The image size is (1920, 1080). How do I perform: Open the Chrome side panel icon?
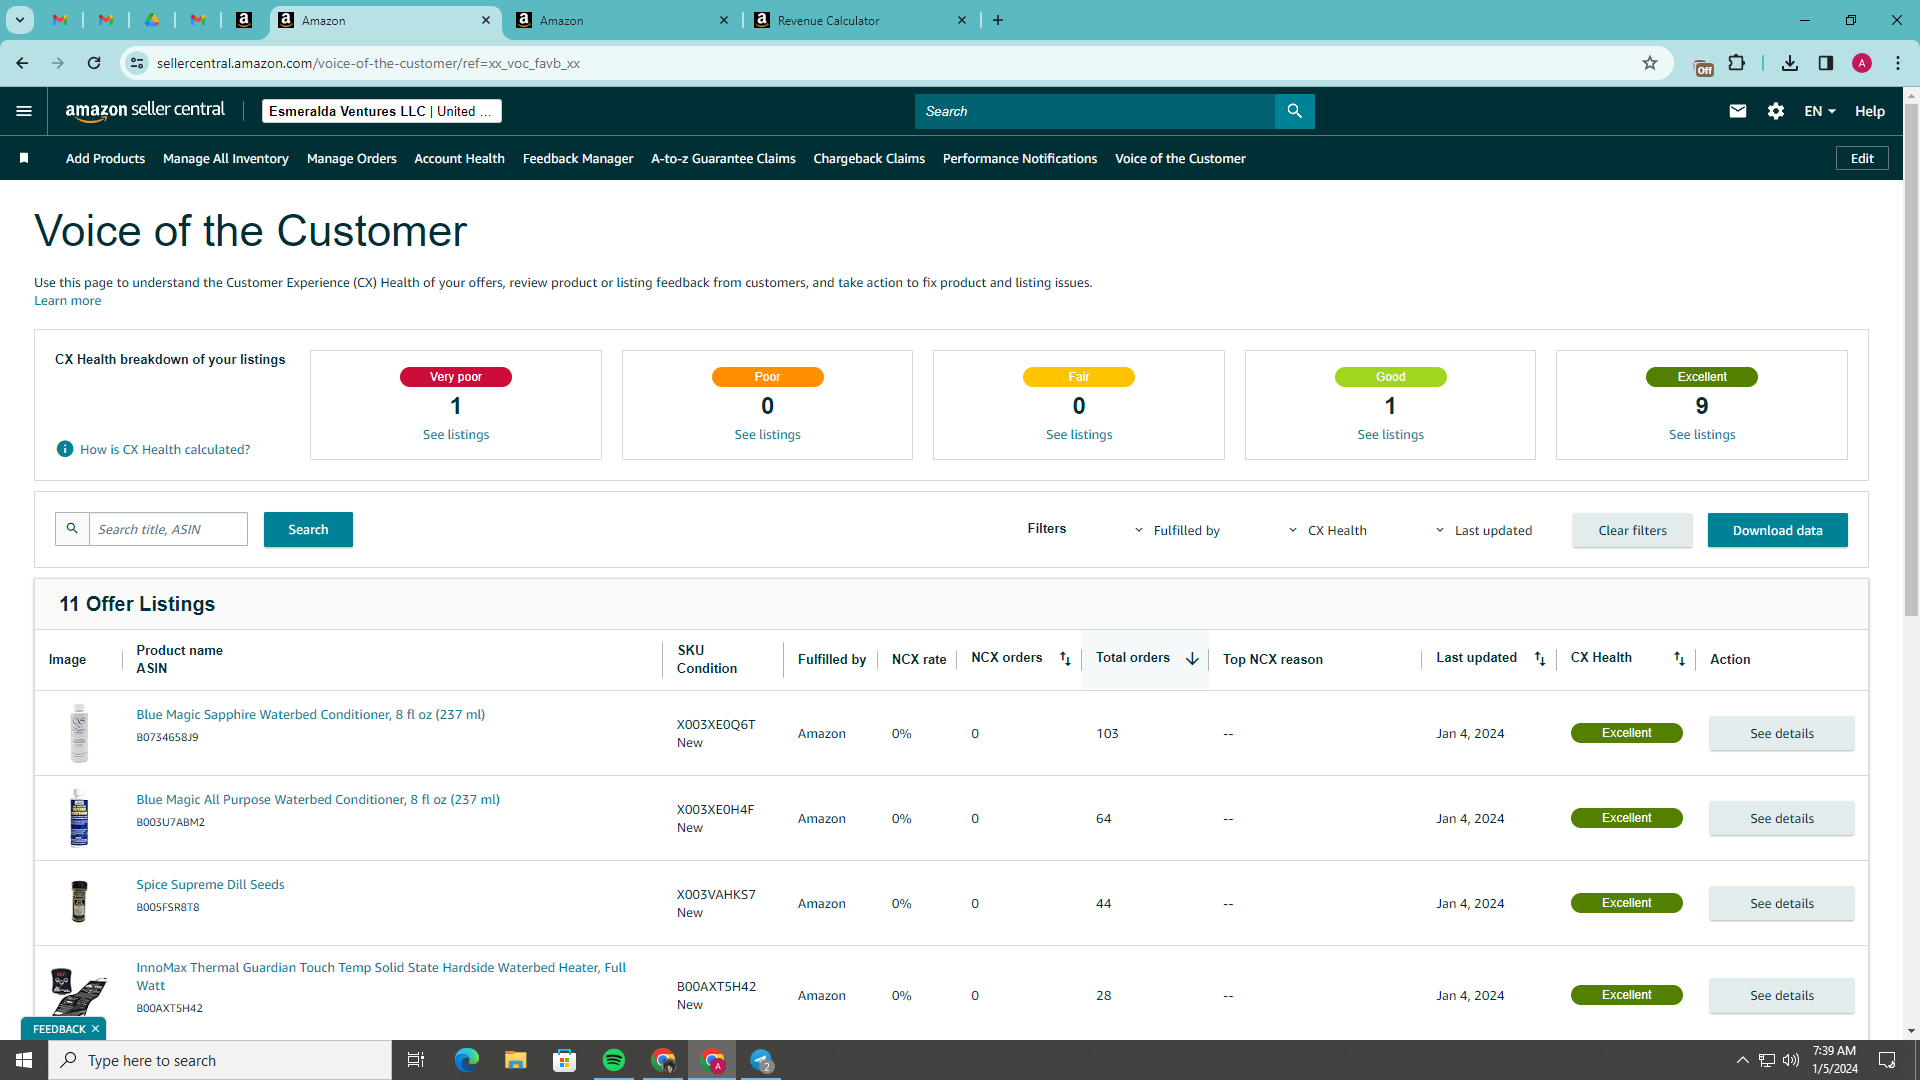[x=1826, y=63]
